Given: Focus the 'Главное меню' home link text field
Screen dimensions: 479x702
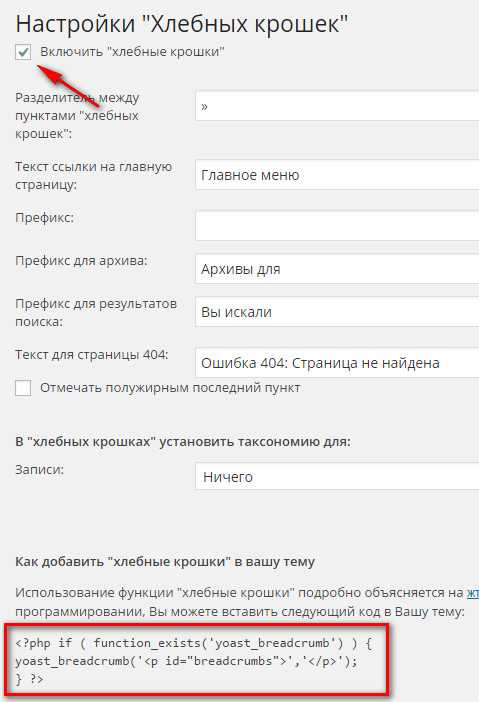Looking at the screenshot, I should click(x=337, y=175).
